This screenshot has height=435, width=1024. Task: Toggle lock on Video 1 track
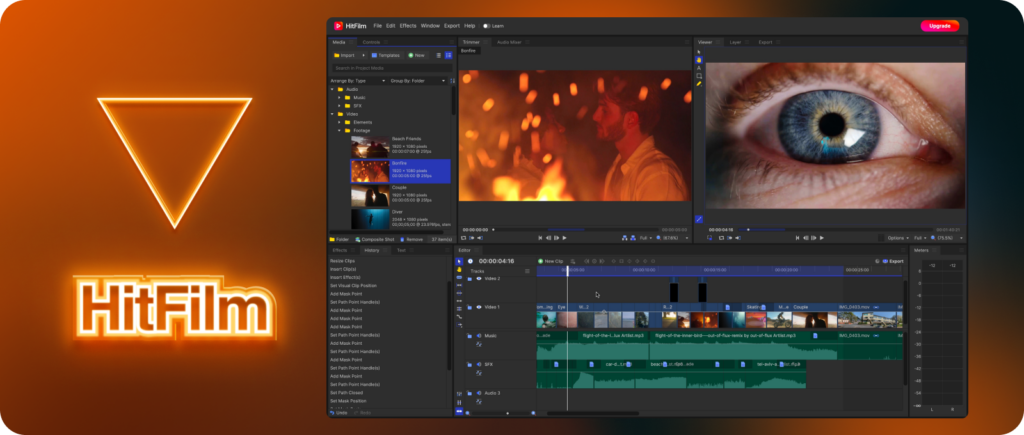click(470, 307)
